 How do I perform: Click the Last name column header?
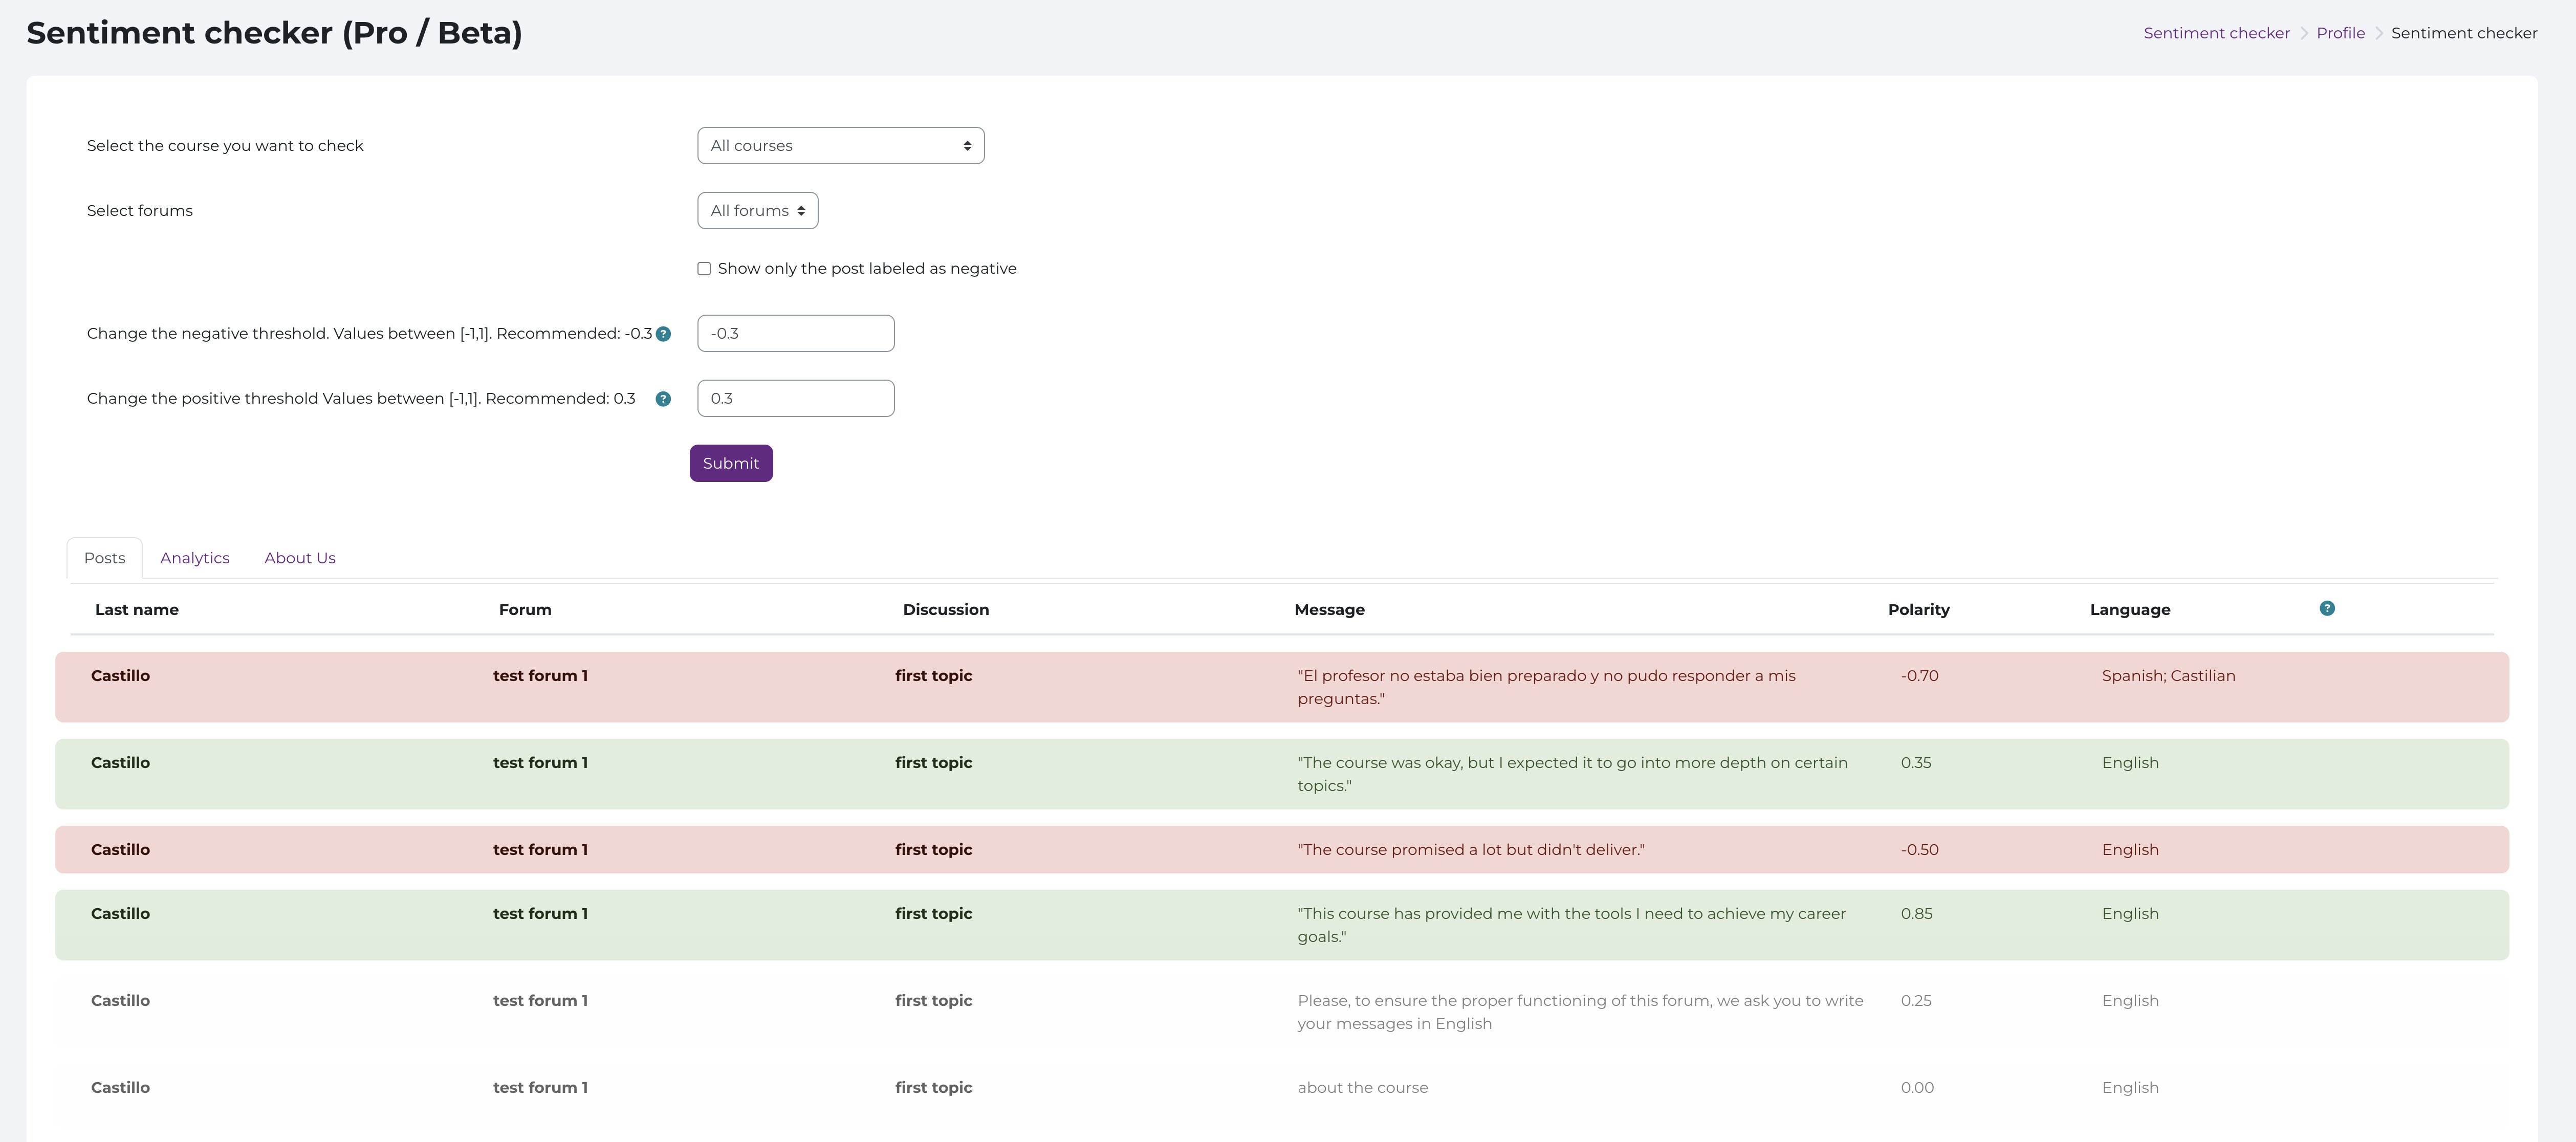coord(137,610)
